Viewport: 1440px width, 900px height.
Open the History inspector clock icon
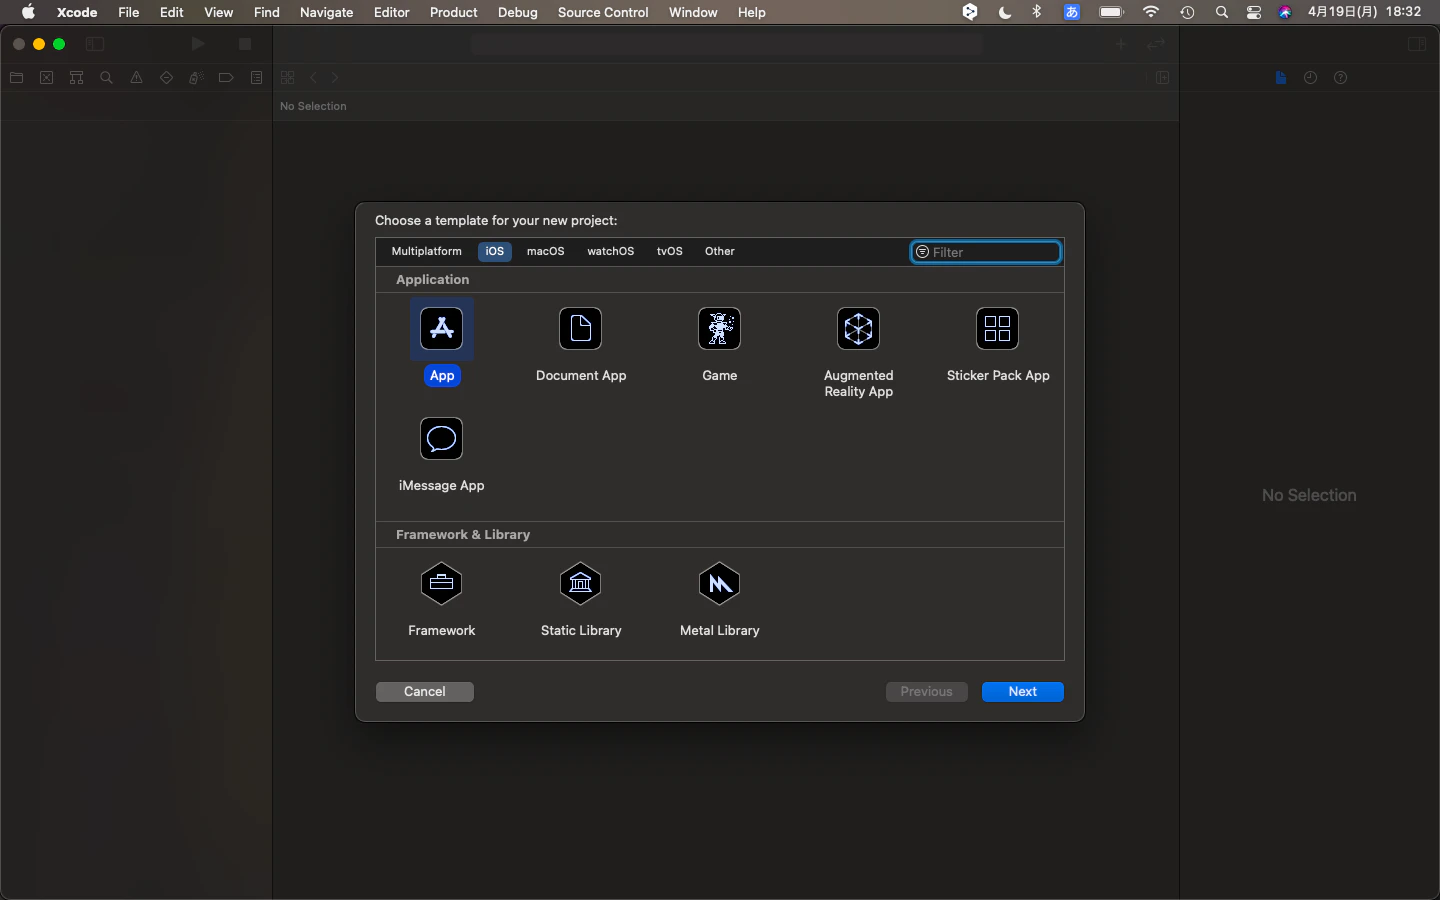point(1311,78)
